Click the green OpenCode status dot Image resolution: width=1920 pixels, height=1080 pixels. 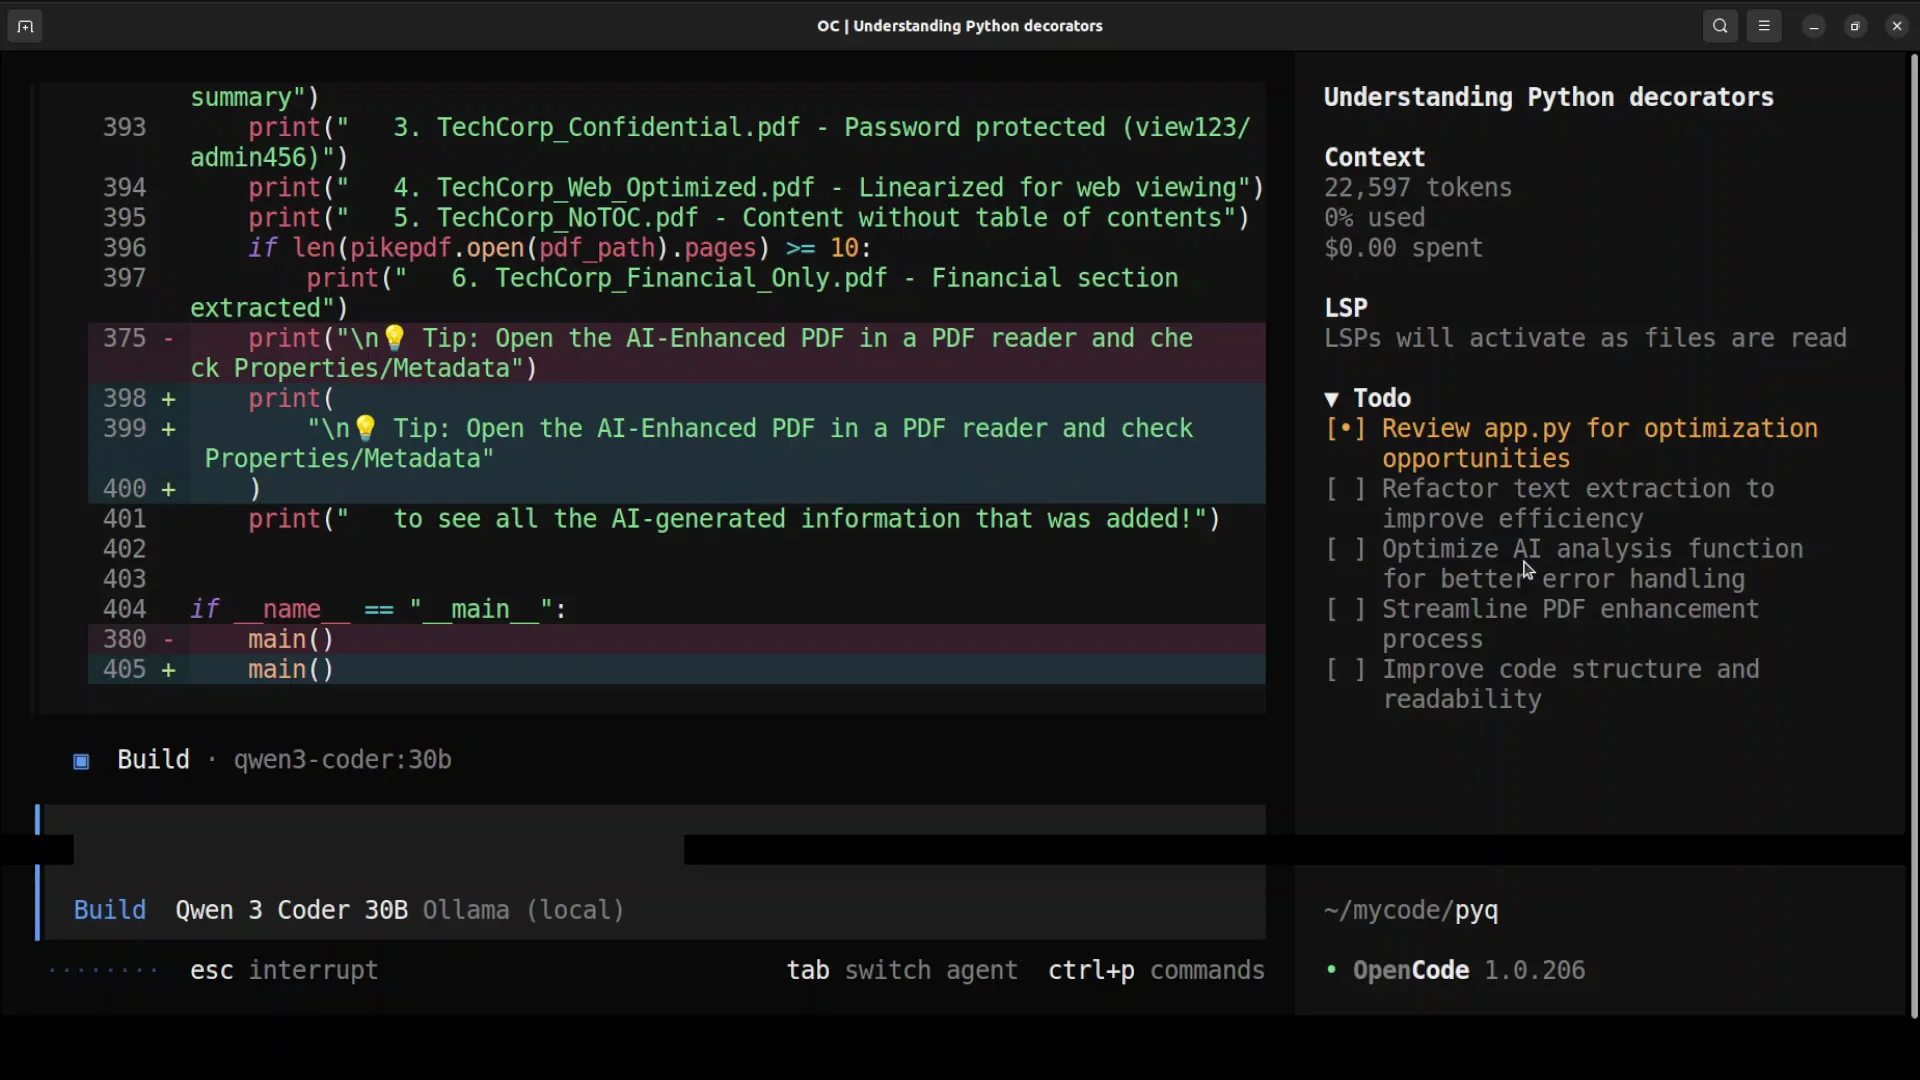click(x=1331, y=971)
